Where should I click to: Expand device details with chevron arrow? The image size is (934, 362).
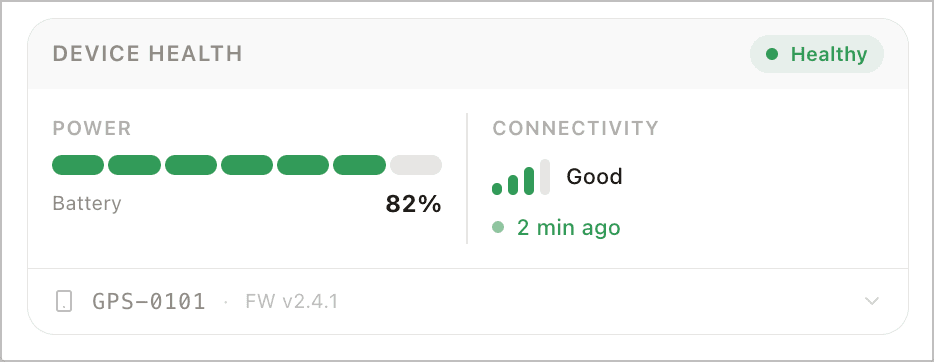point(871,301)
